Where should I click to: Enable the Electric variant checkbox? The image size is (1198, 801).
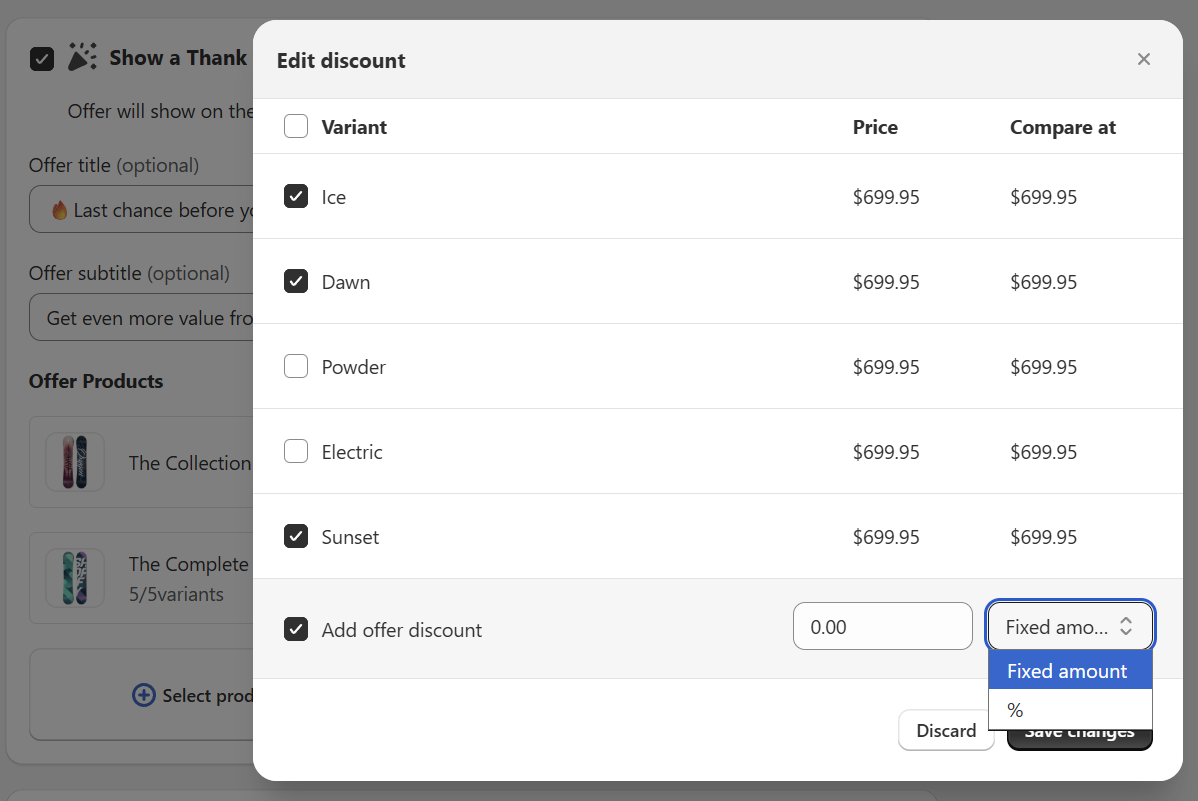click(296, 452)
